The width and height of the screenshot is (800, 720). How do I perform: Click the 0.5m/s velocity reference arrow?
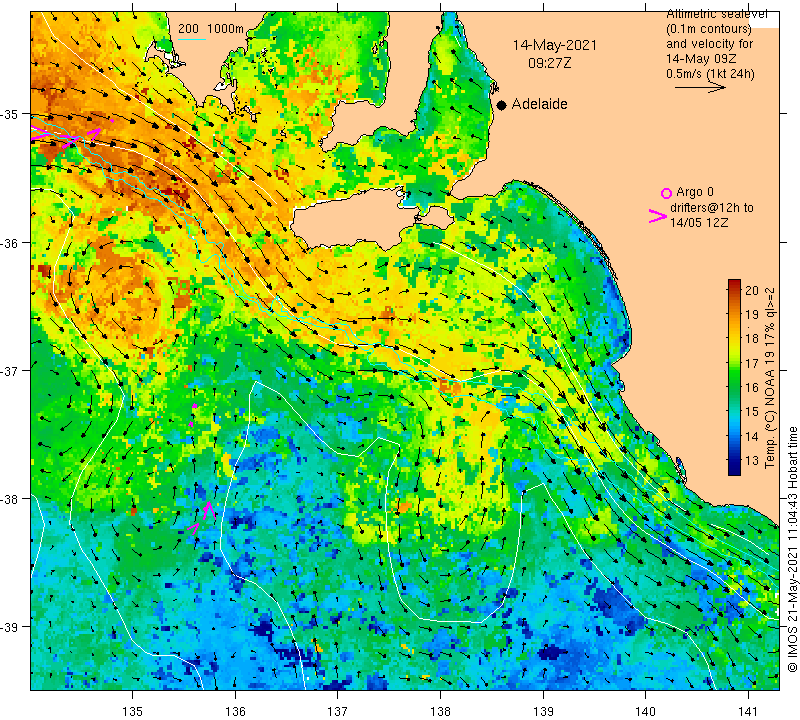pyautogui.click(x=700, y=88)
